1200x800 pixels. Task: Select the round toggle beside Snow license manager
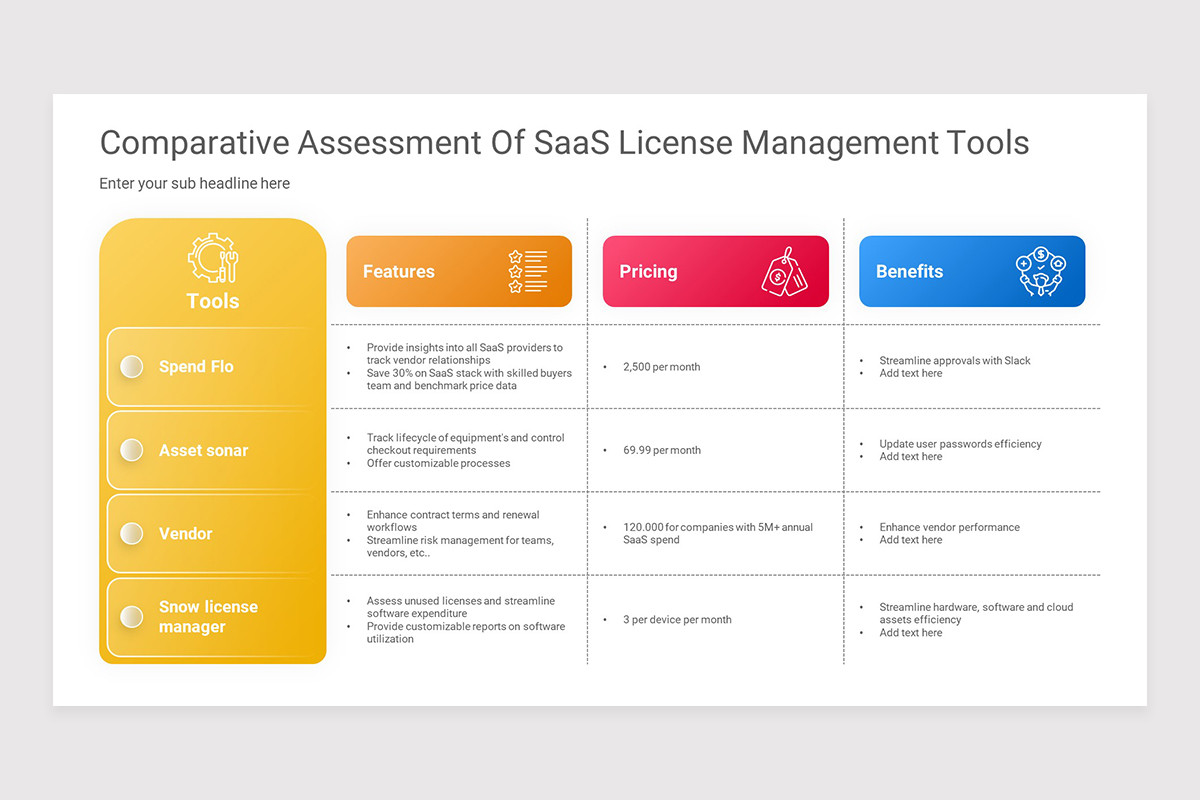coord(131,617)
